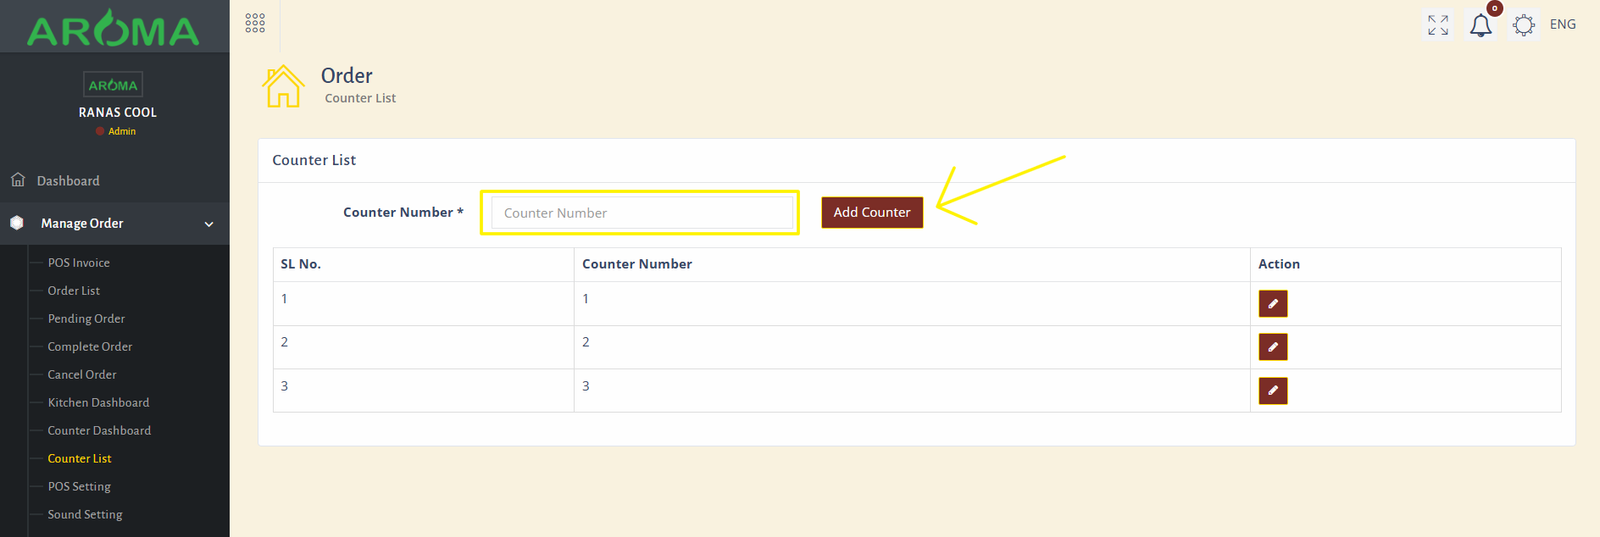
Task: Click the yellow home icon
Action: coord(283,86)
